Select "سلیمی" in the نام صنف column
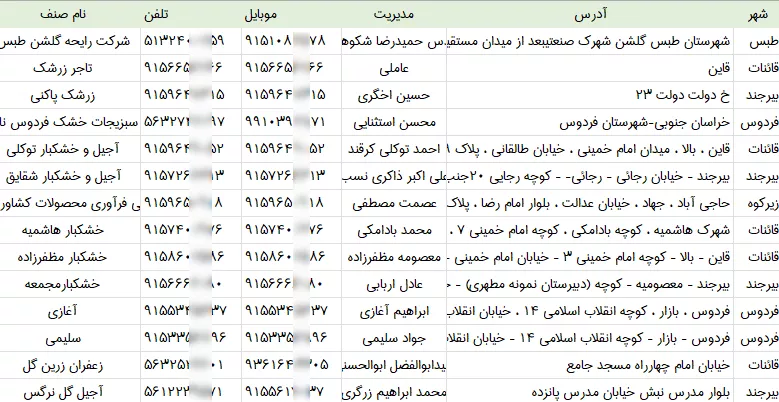779x402 pixels. 63,339
